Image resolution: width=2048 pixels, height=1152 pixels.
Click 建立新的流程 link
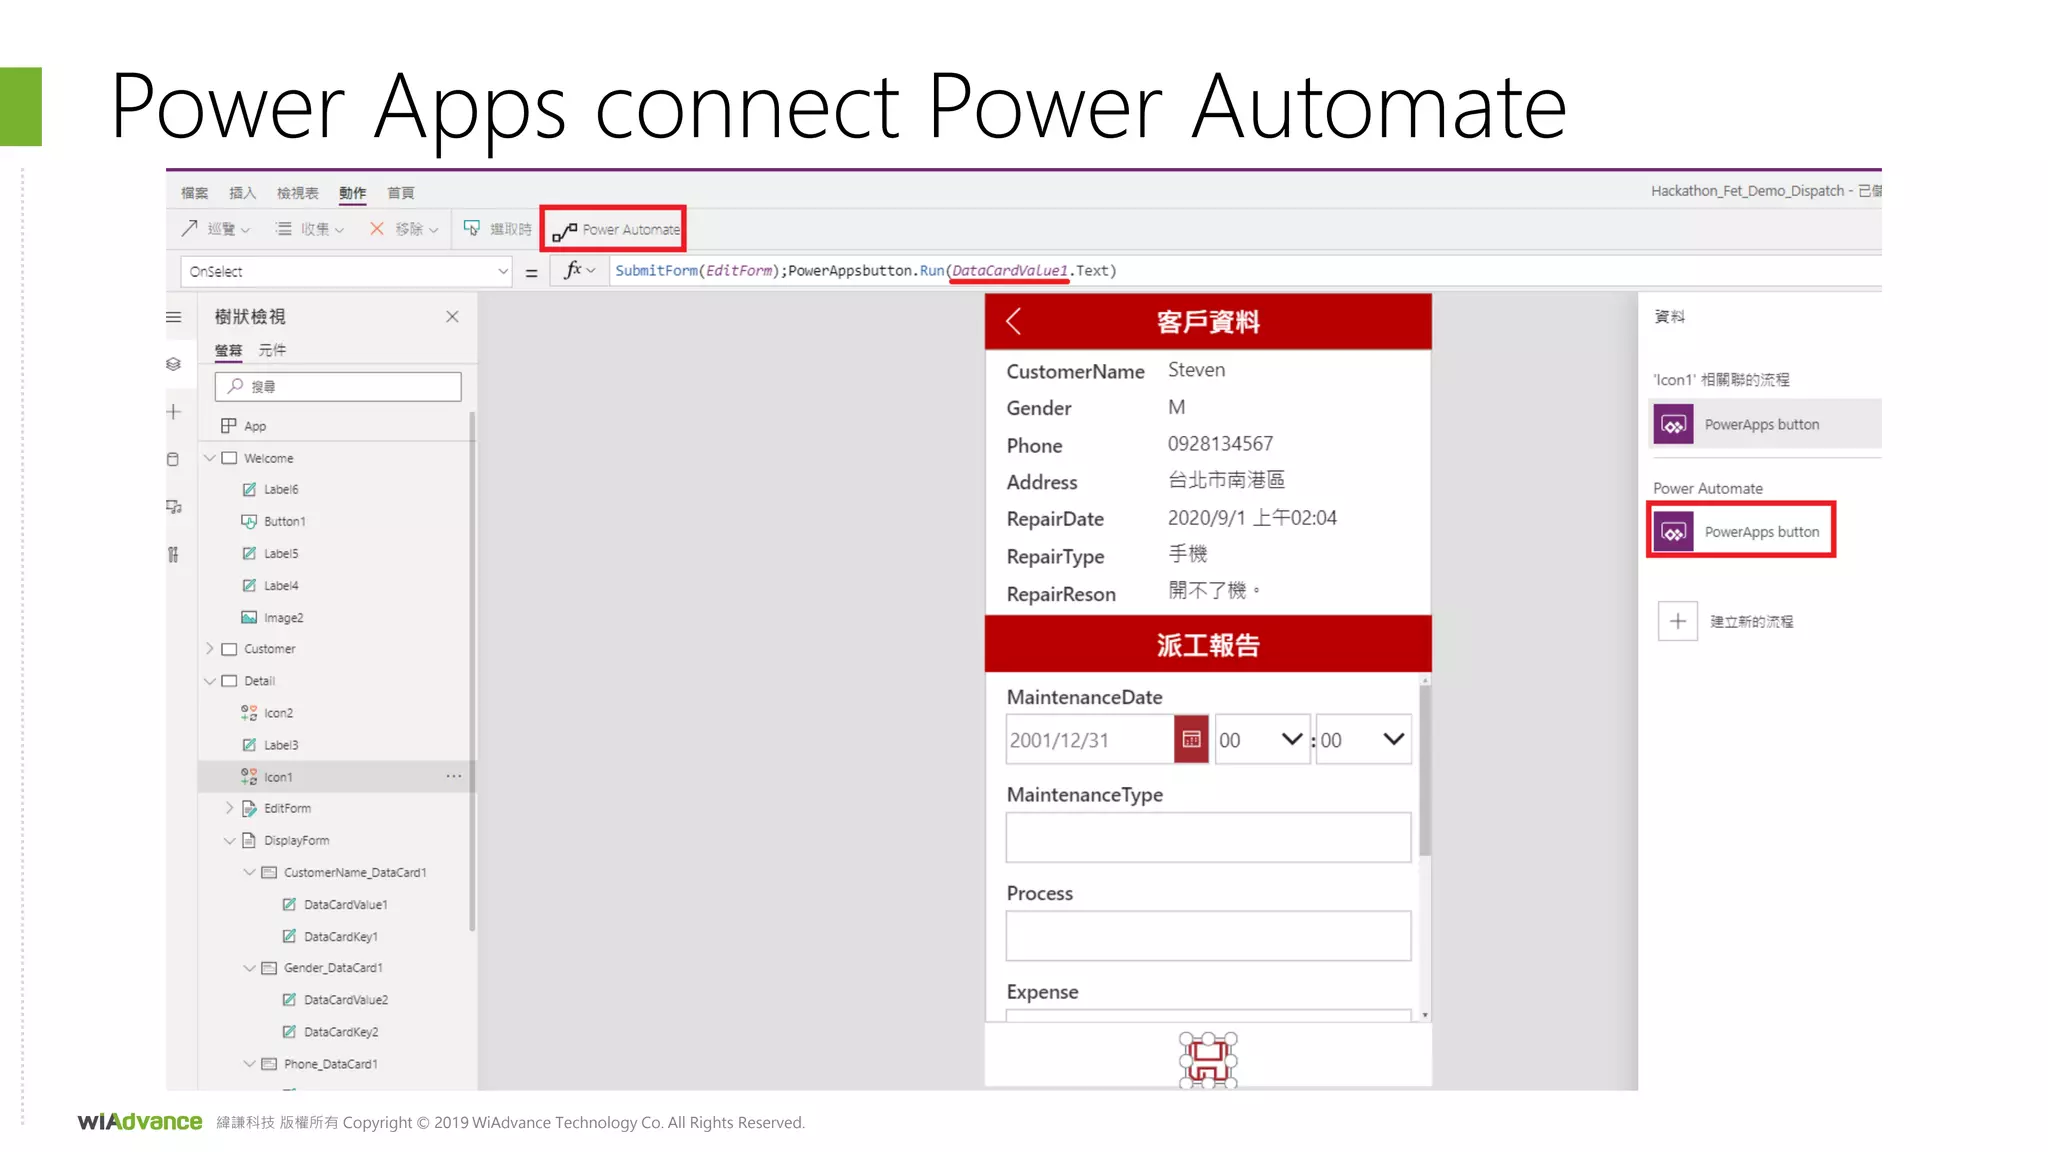tap(1751, 622)
